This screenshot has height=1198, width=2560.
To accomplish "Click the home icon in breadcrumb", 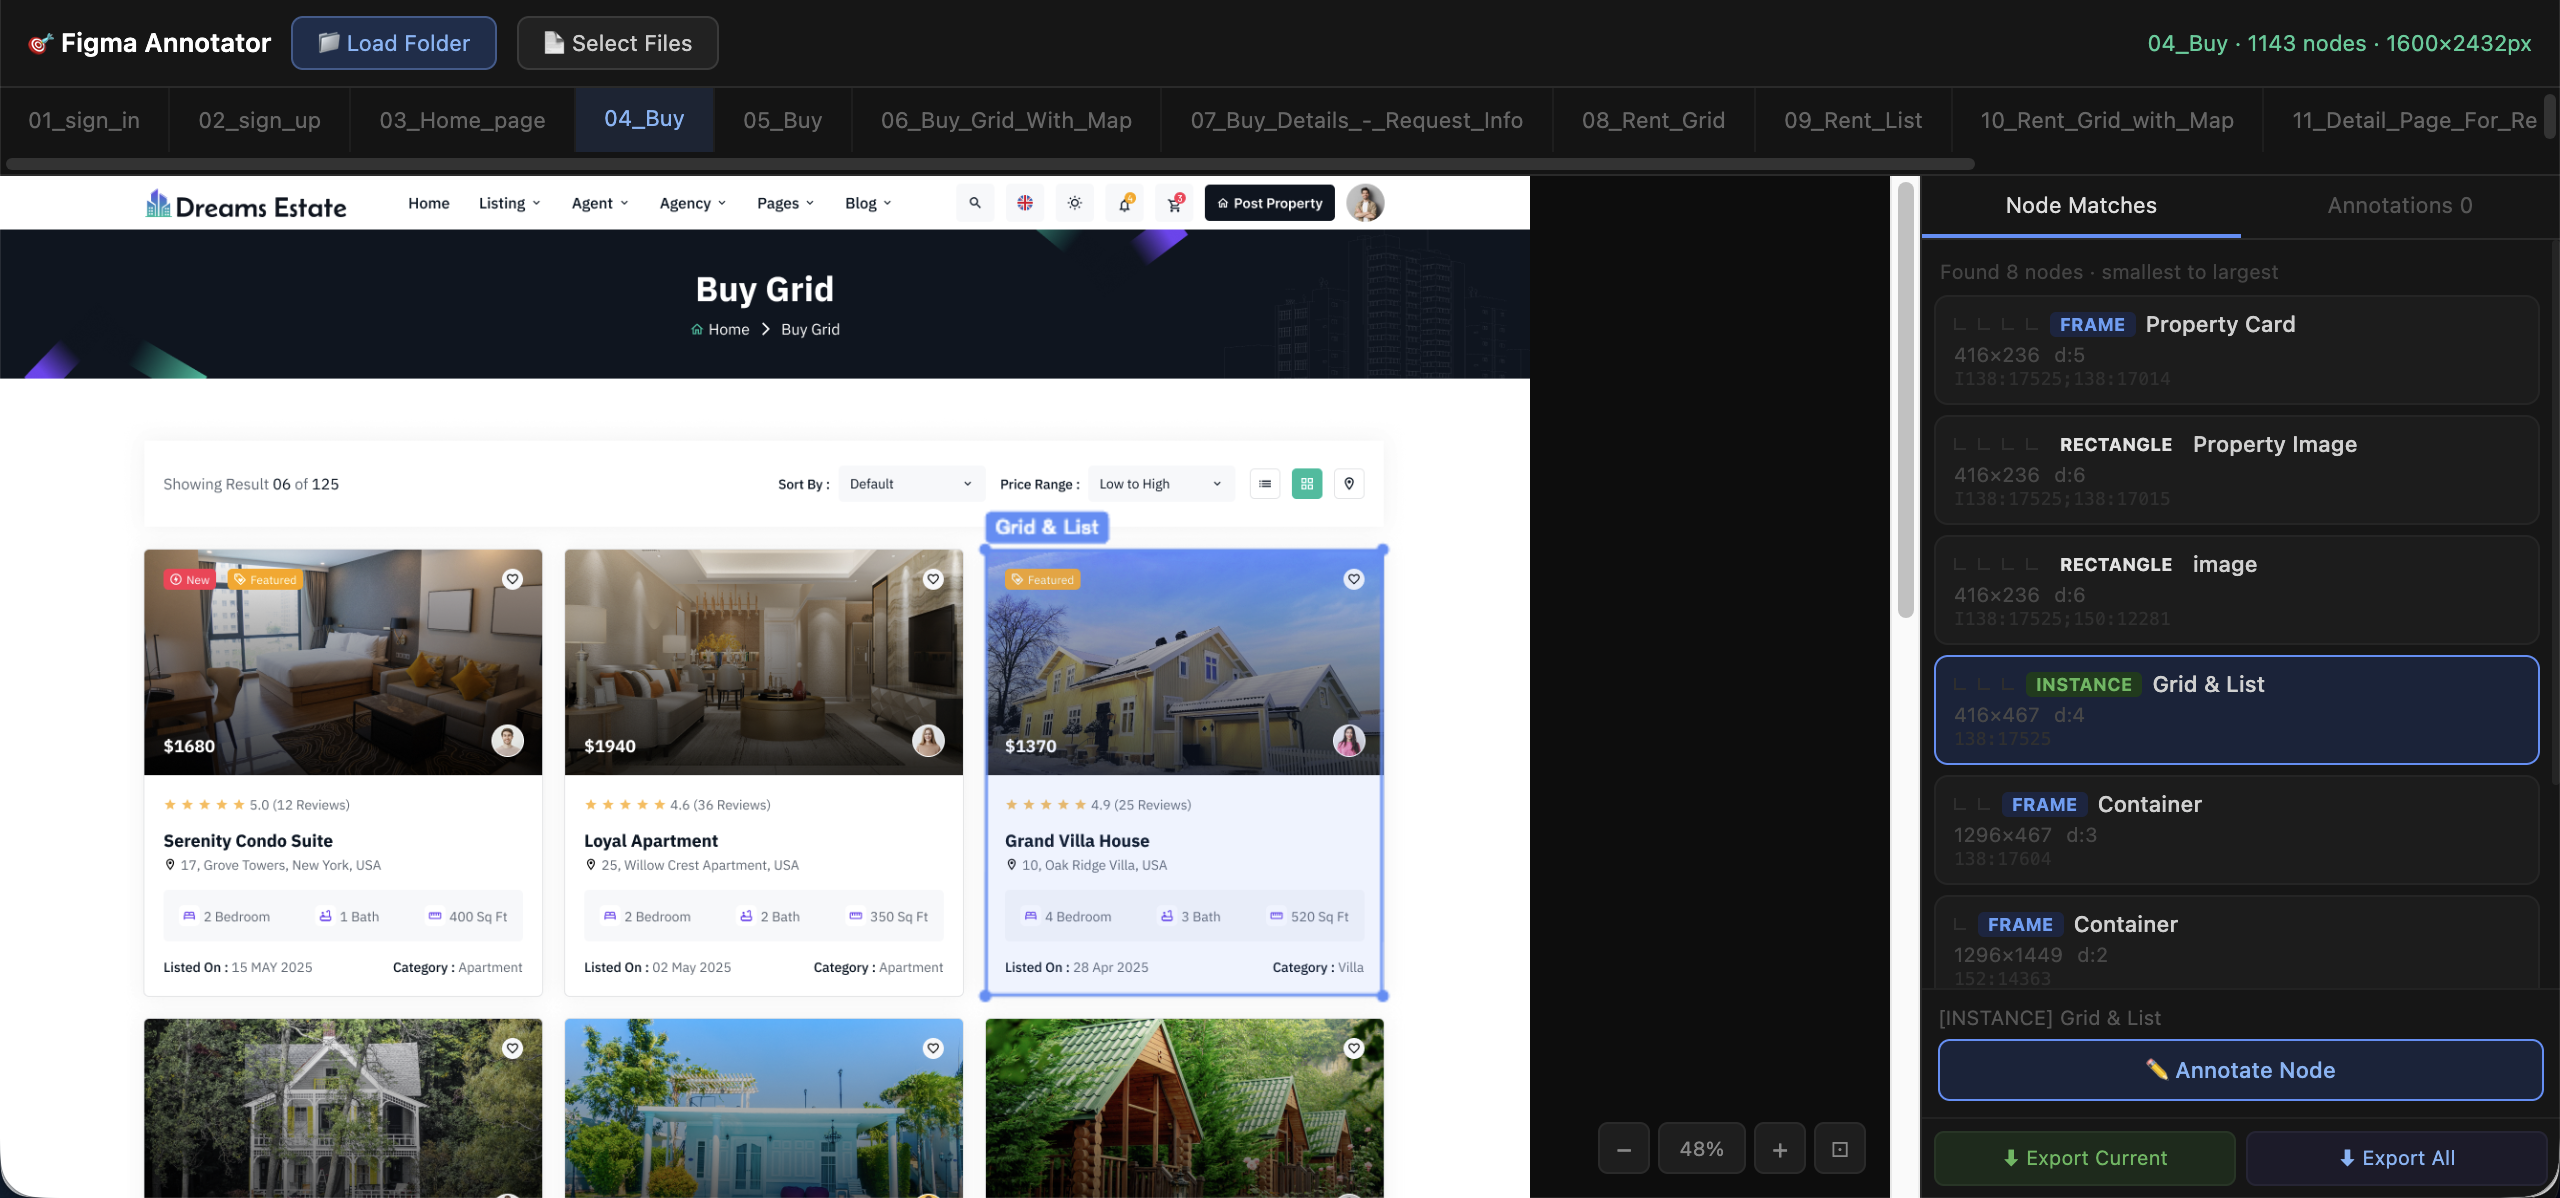I will 697,330.
